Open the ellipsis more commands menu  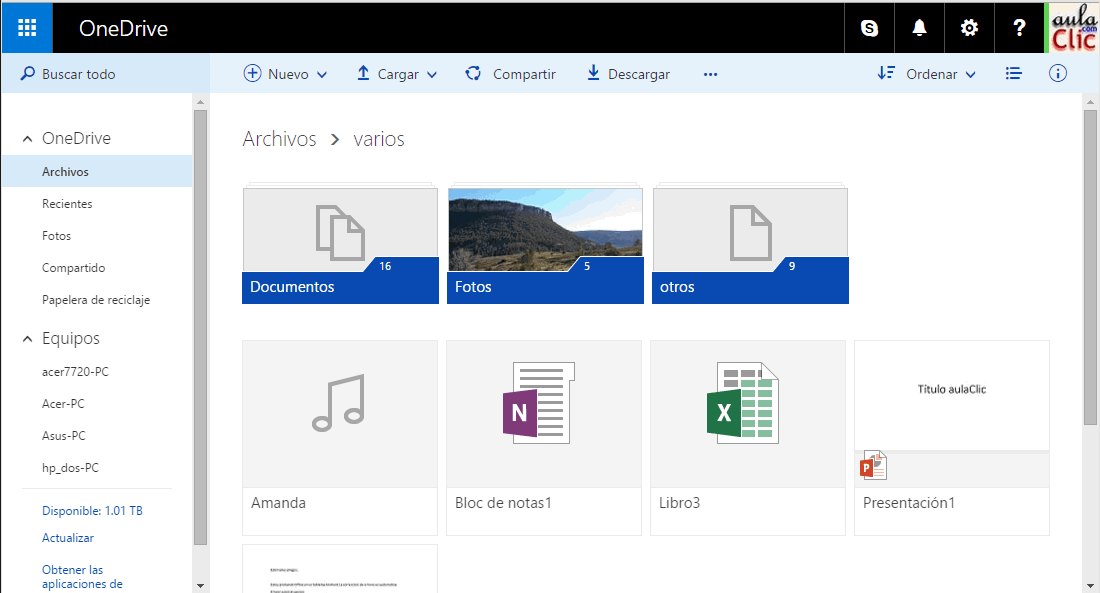coord(710,73)
